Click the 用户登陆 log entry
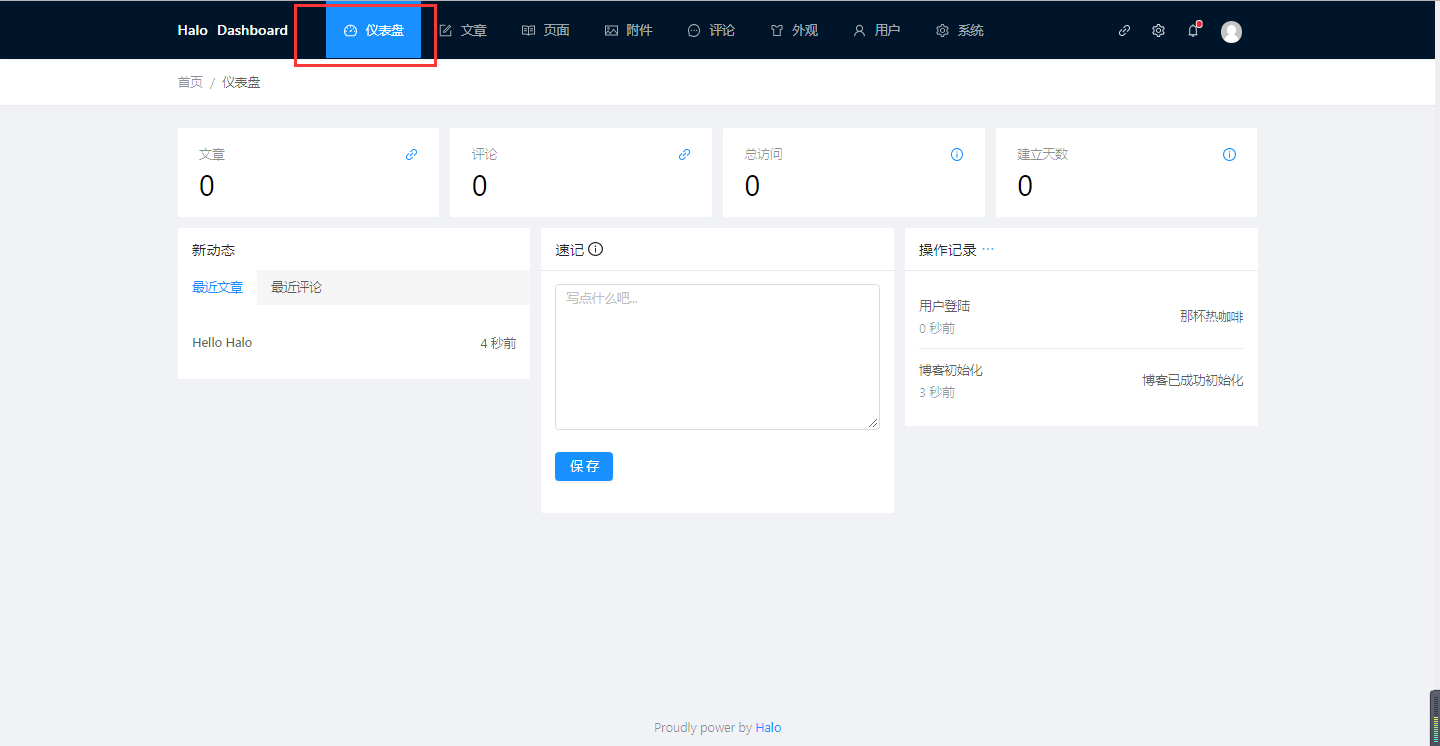Screen dimensions: 1440x746 (x=944, y=306)
